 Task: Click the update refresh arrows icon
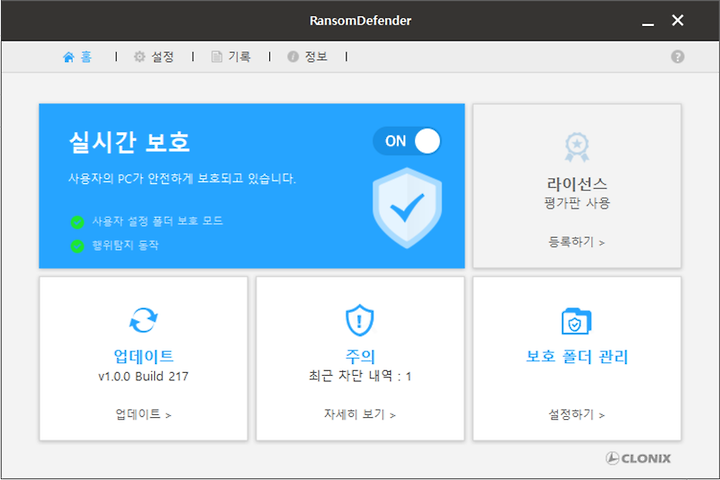click(143, 320)
